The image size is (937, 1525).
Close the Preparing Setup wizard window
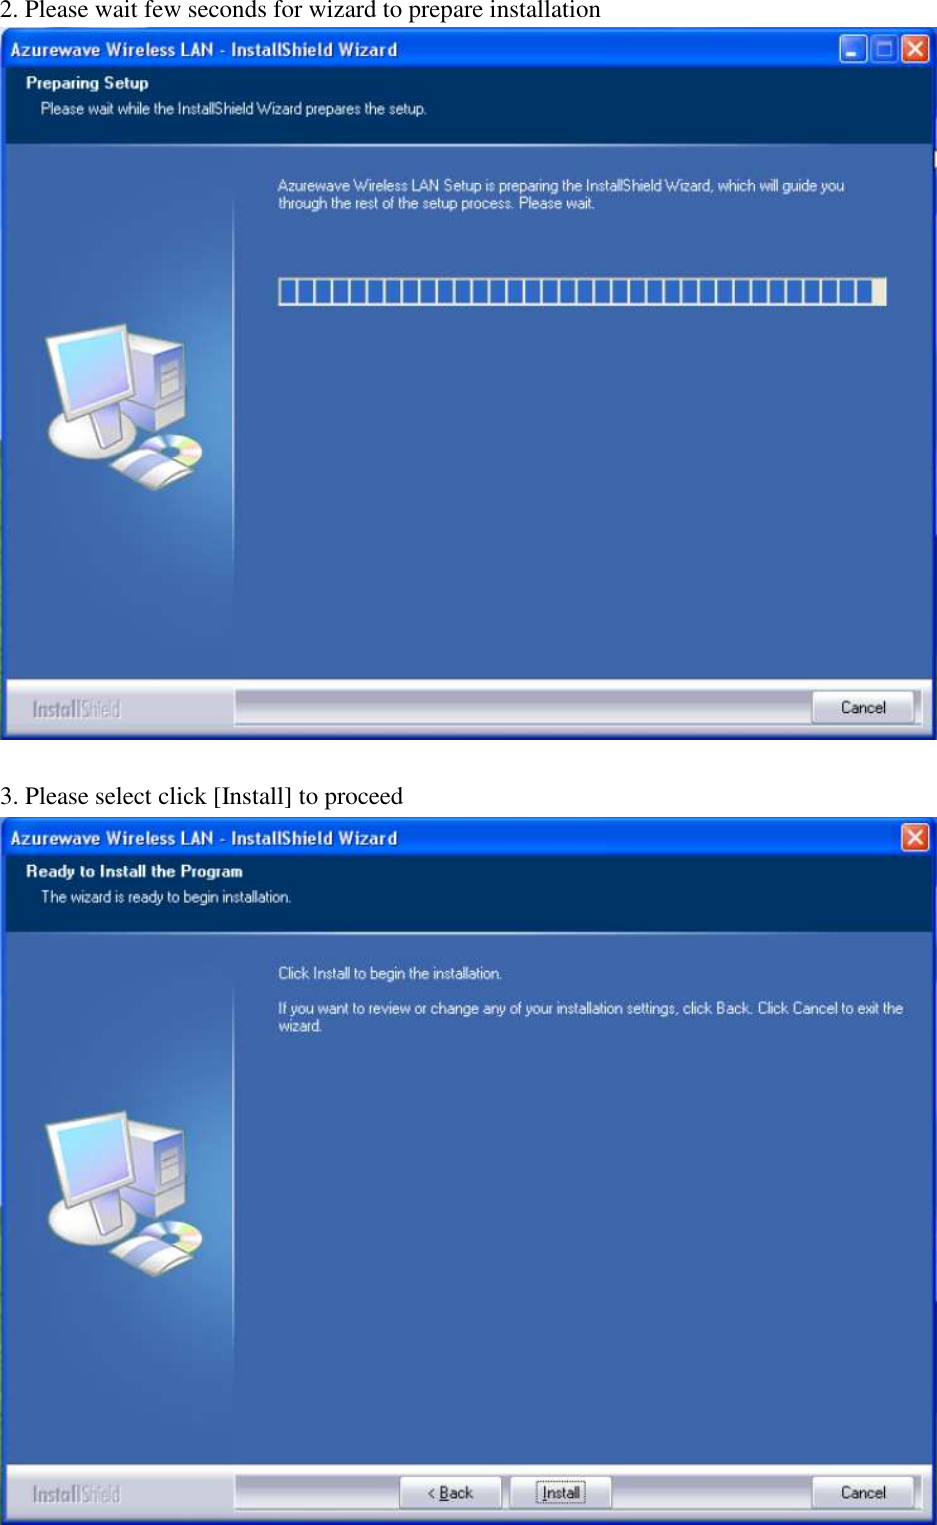pos(915,49)
